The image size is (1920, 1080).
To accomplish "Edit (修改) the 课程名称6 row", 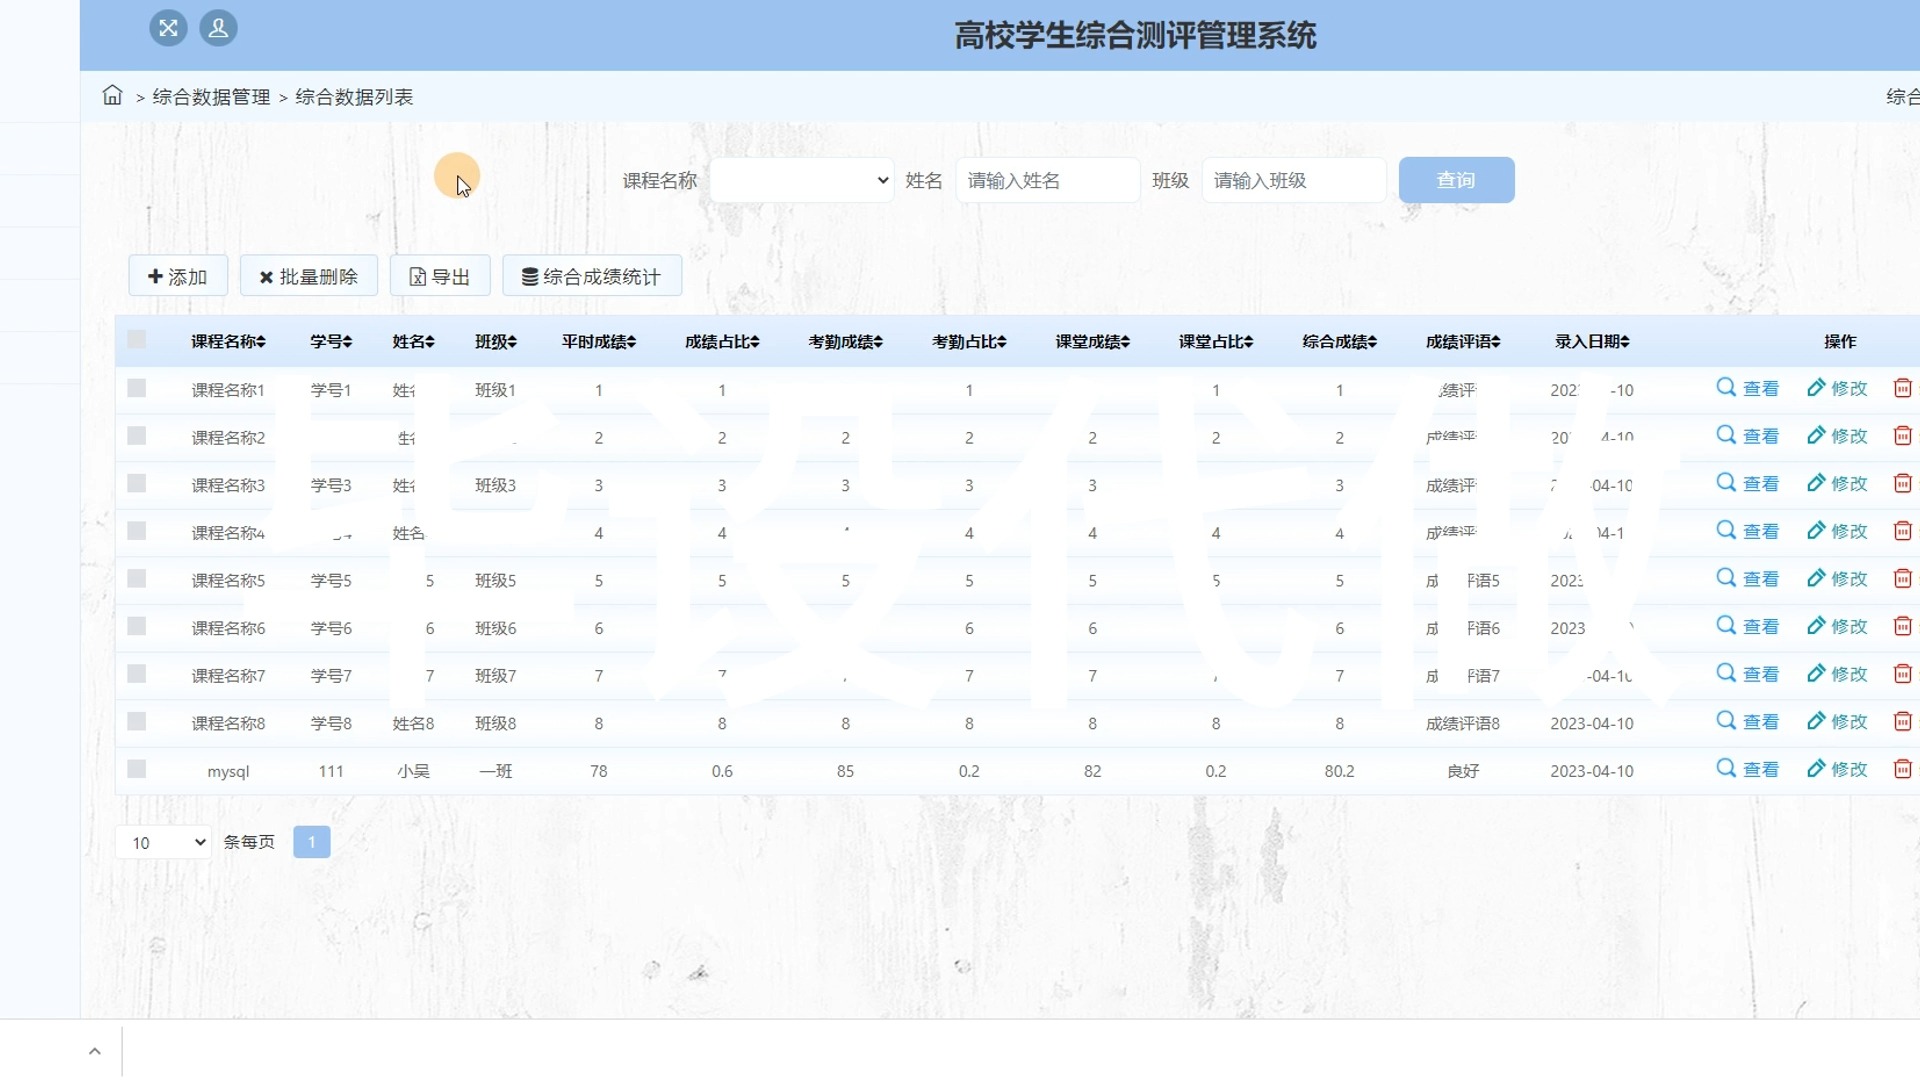I will (1837, 626).
